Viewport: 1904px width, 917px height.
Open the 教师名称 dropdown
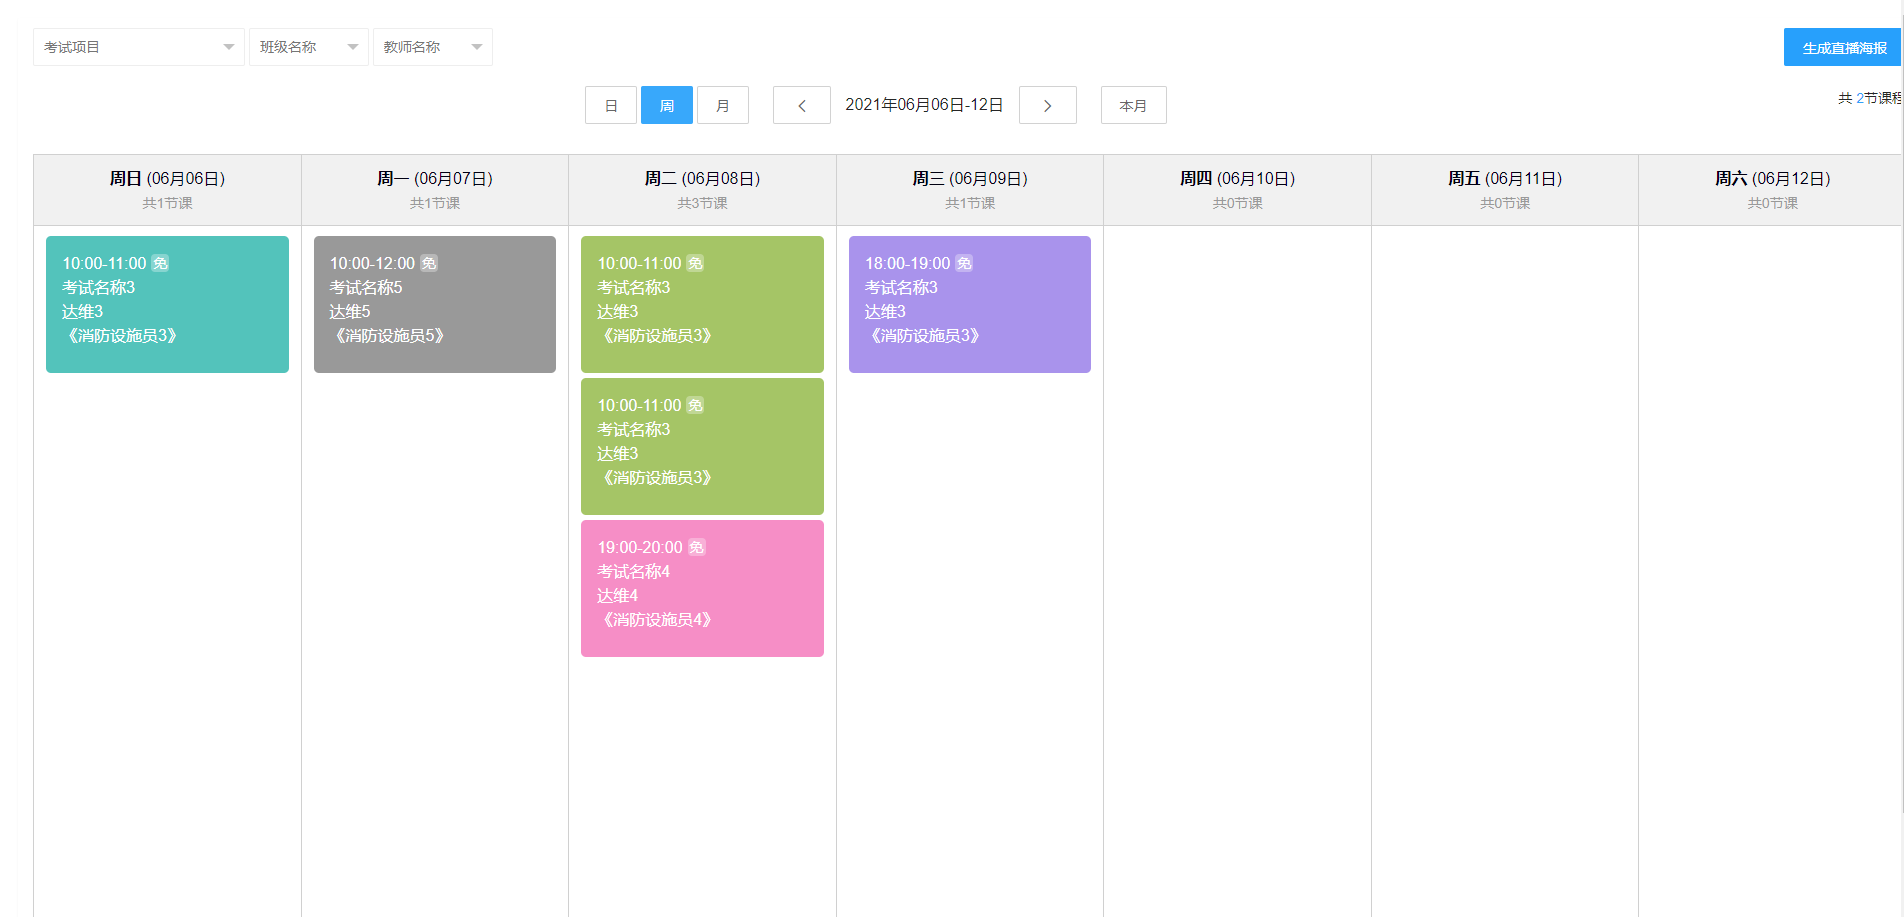pos(432,46)
